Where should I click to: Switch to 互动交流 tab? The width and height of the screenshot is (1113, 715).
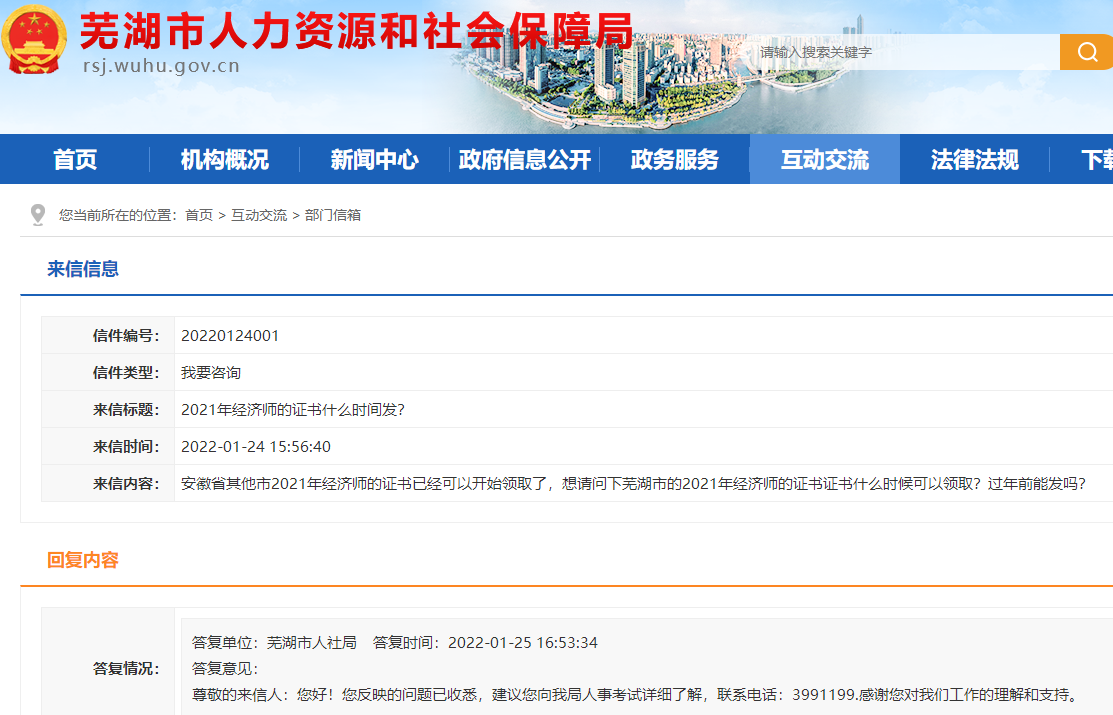pyautogui.click(x=825, y=160)
